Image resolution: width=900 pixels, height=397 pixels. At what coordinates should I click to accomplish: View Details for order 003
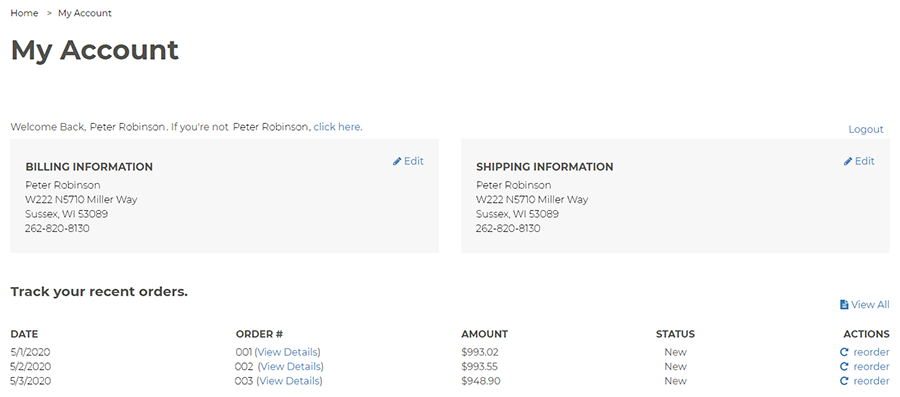[x=289, y=381]
